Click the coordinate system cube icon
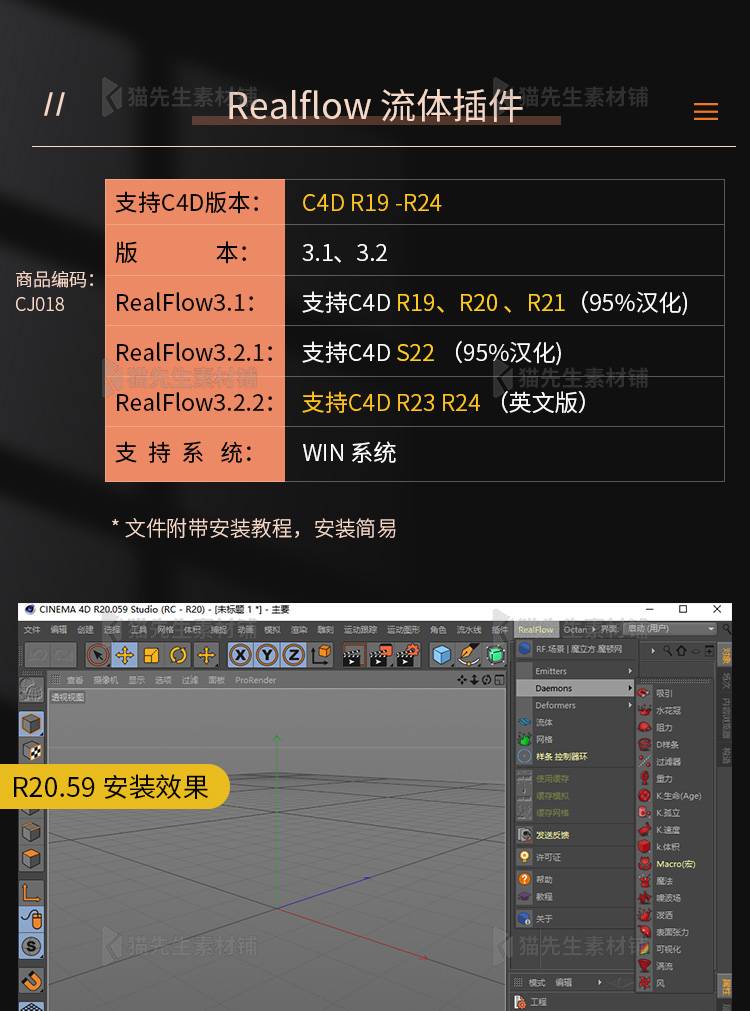Viewport: 750px width, 1011px height. click(x=321, y=655)
